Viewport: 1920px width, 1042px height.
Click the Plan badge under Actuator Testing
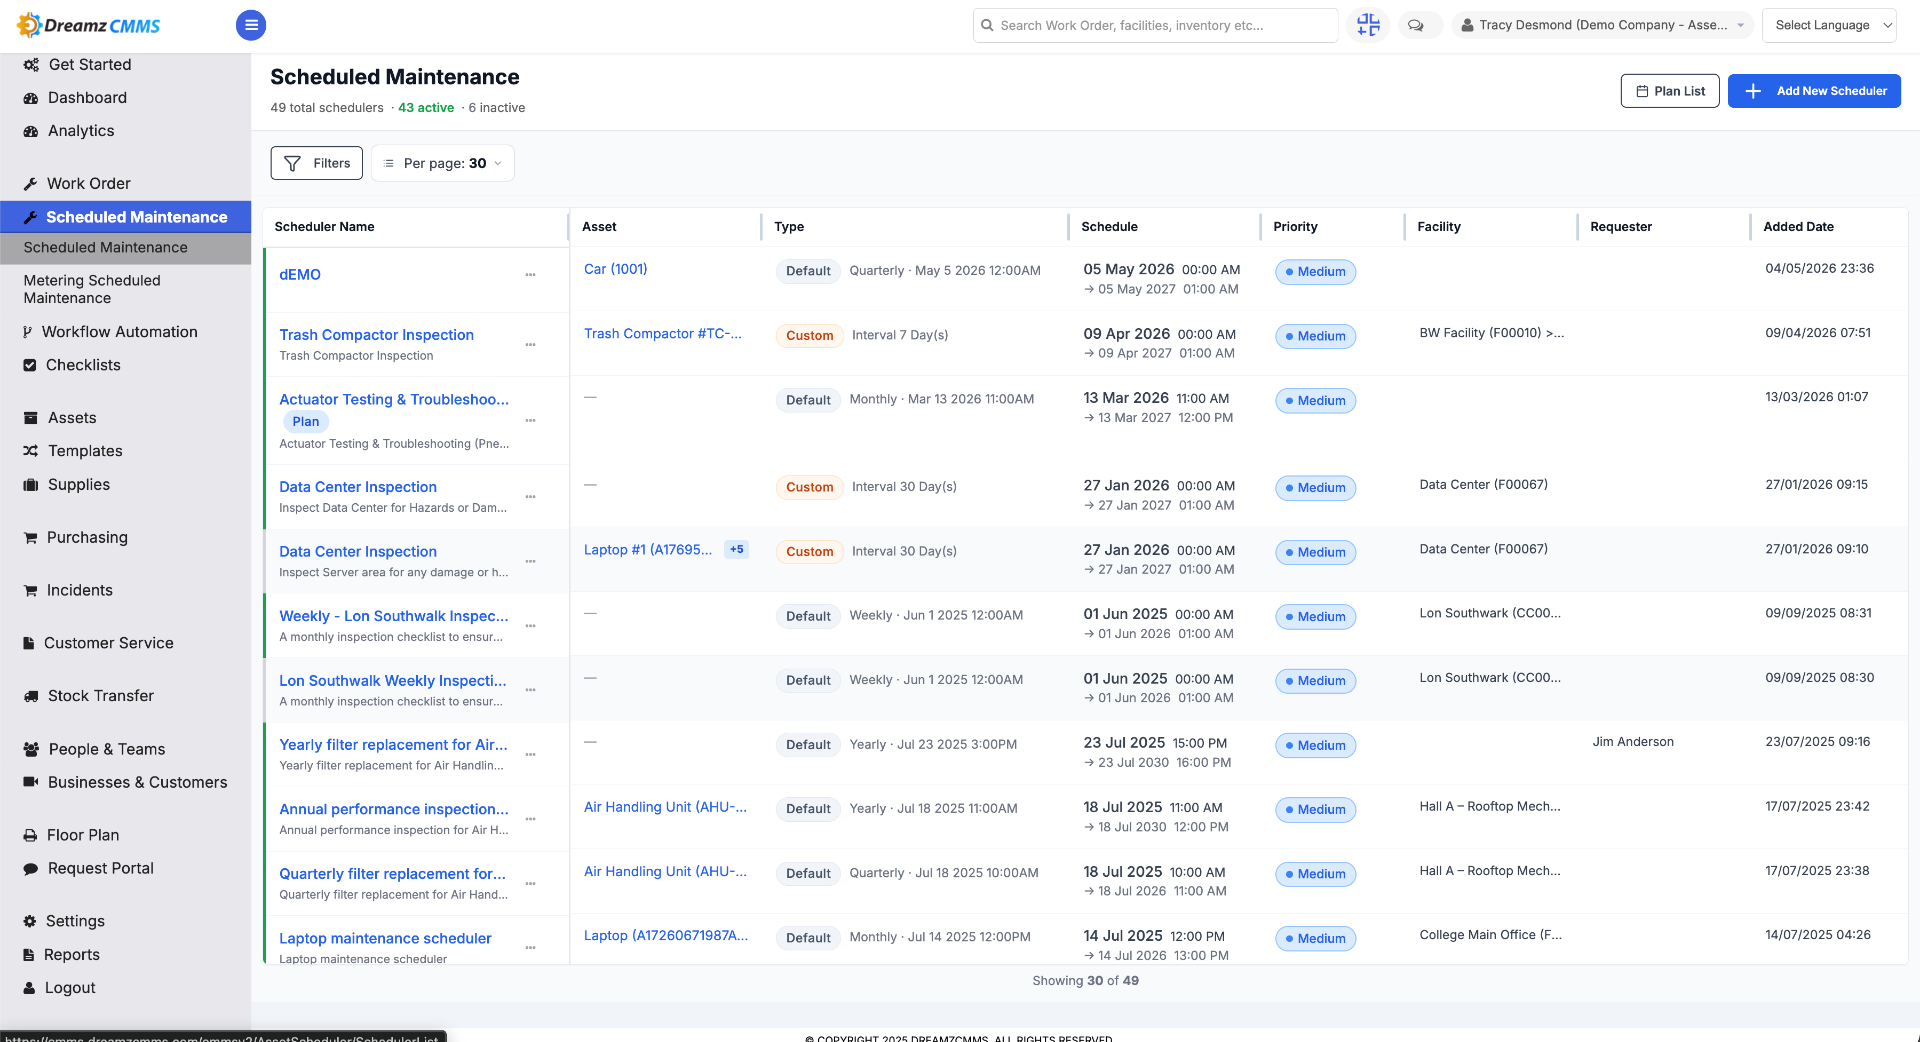click(x=306, y=422)
